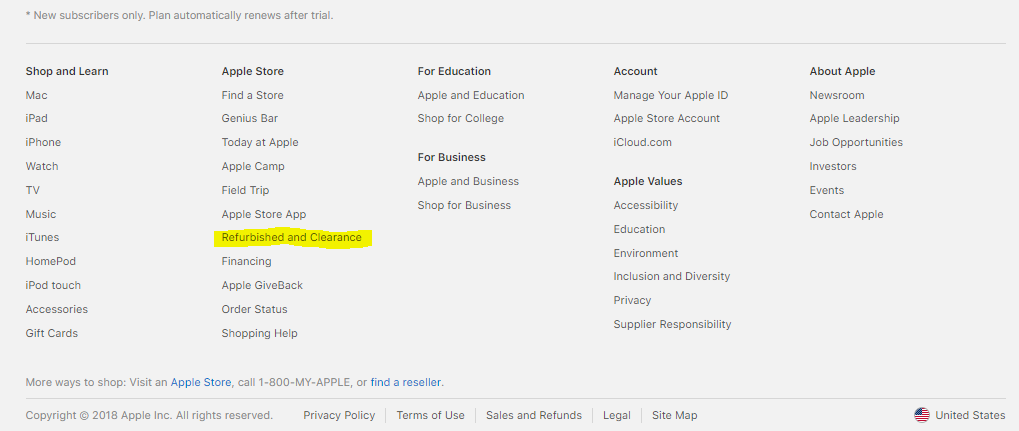Click the Apple Values heading
Screen dimensions: 1019x431
click(648, 181)
